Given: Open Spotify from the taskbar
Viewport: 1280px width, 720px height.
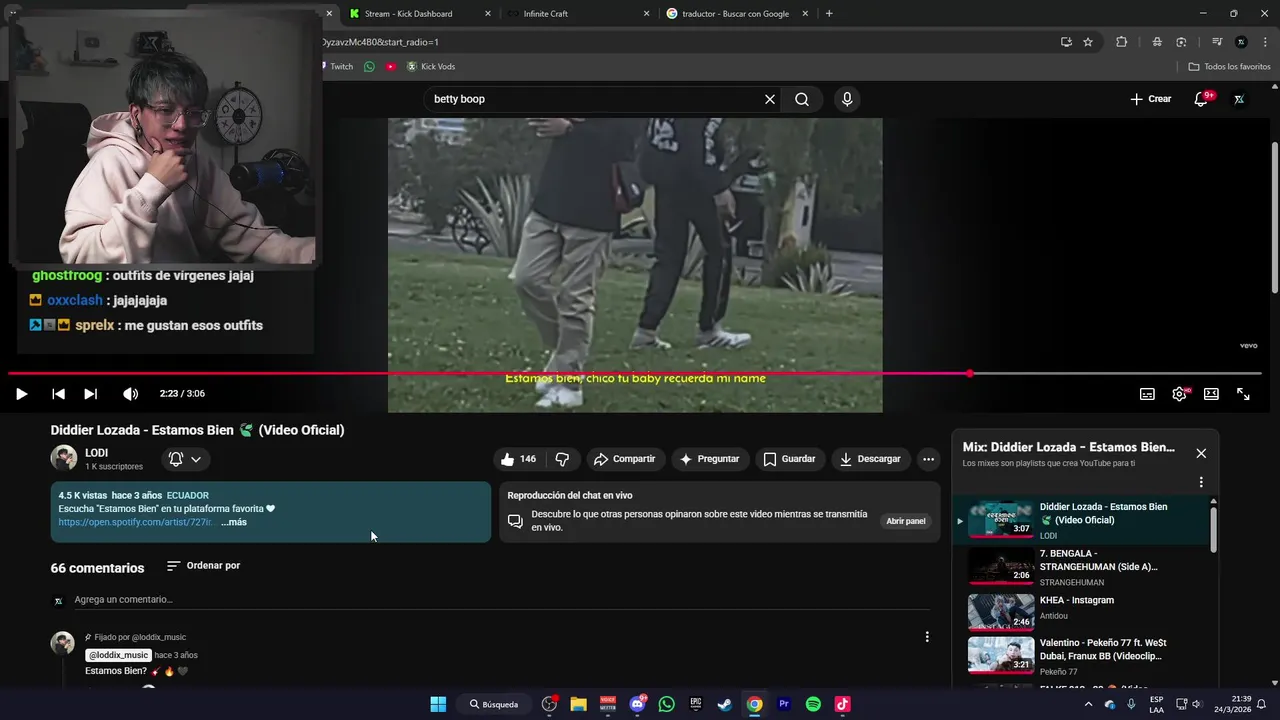Looking at the screenshot, I should pyautogui.click(x=813, y=704).
